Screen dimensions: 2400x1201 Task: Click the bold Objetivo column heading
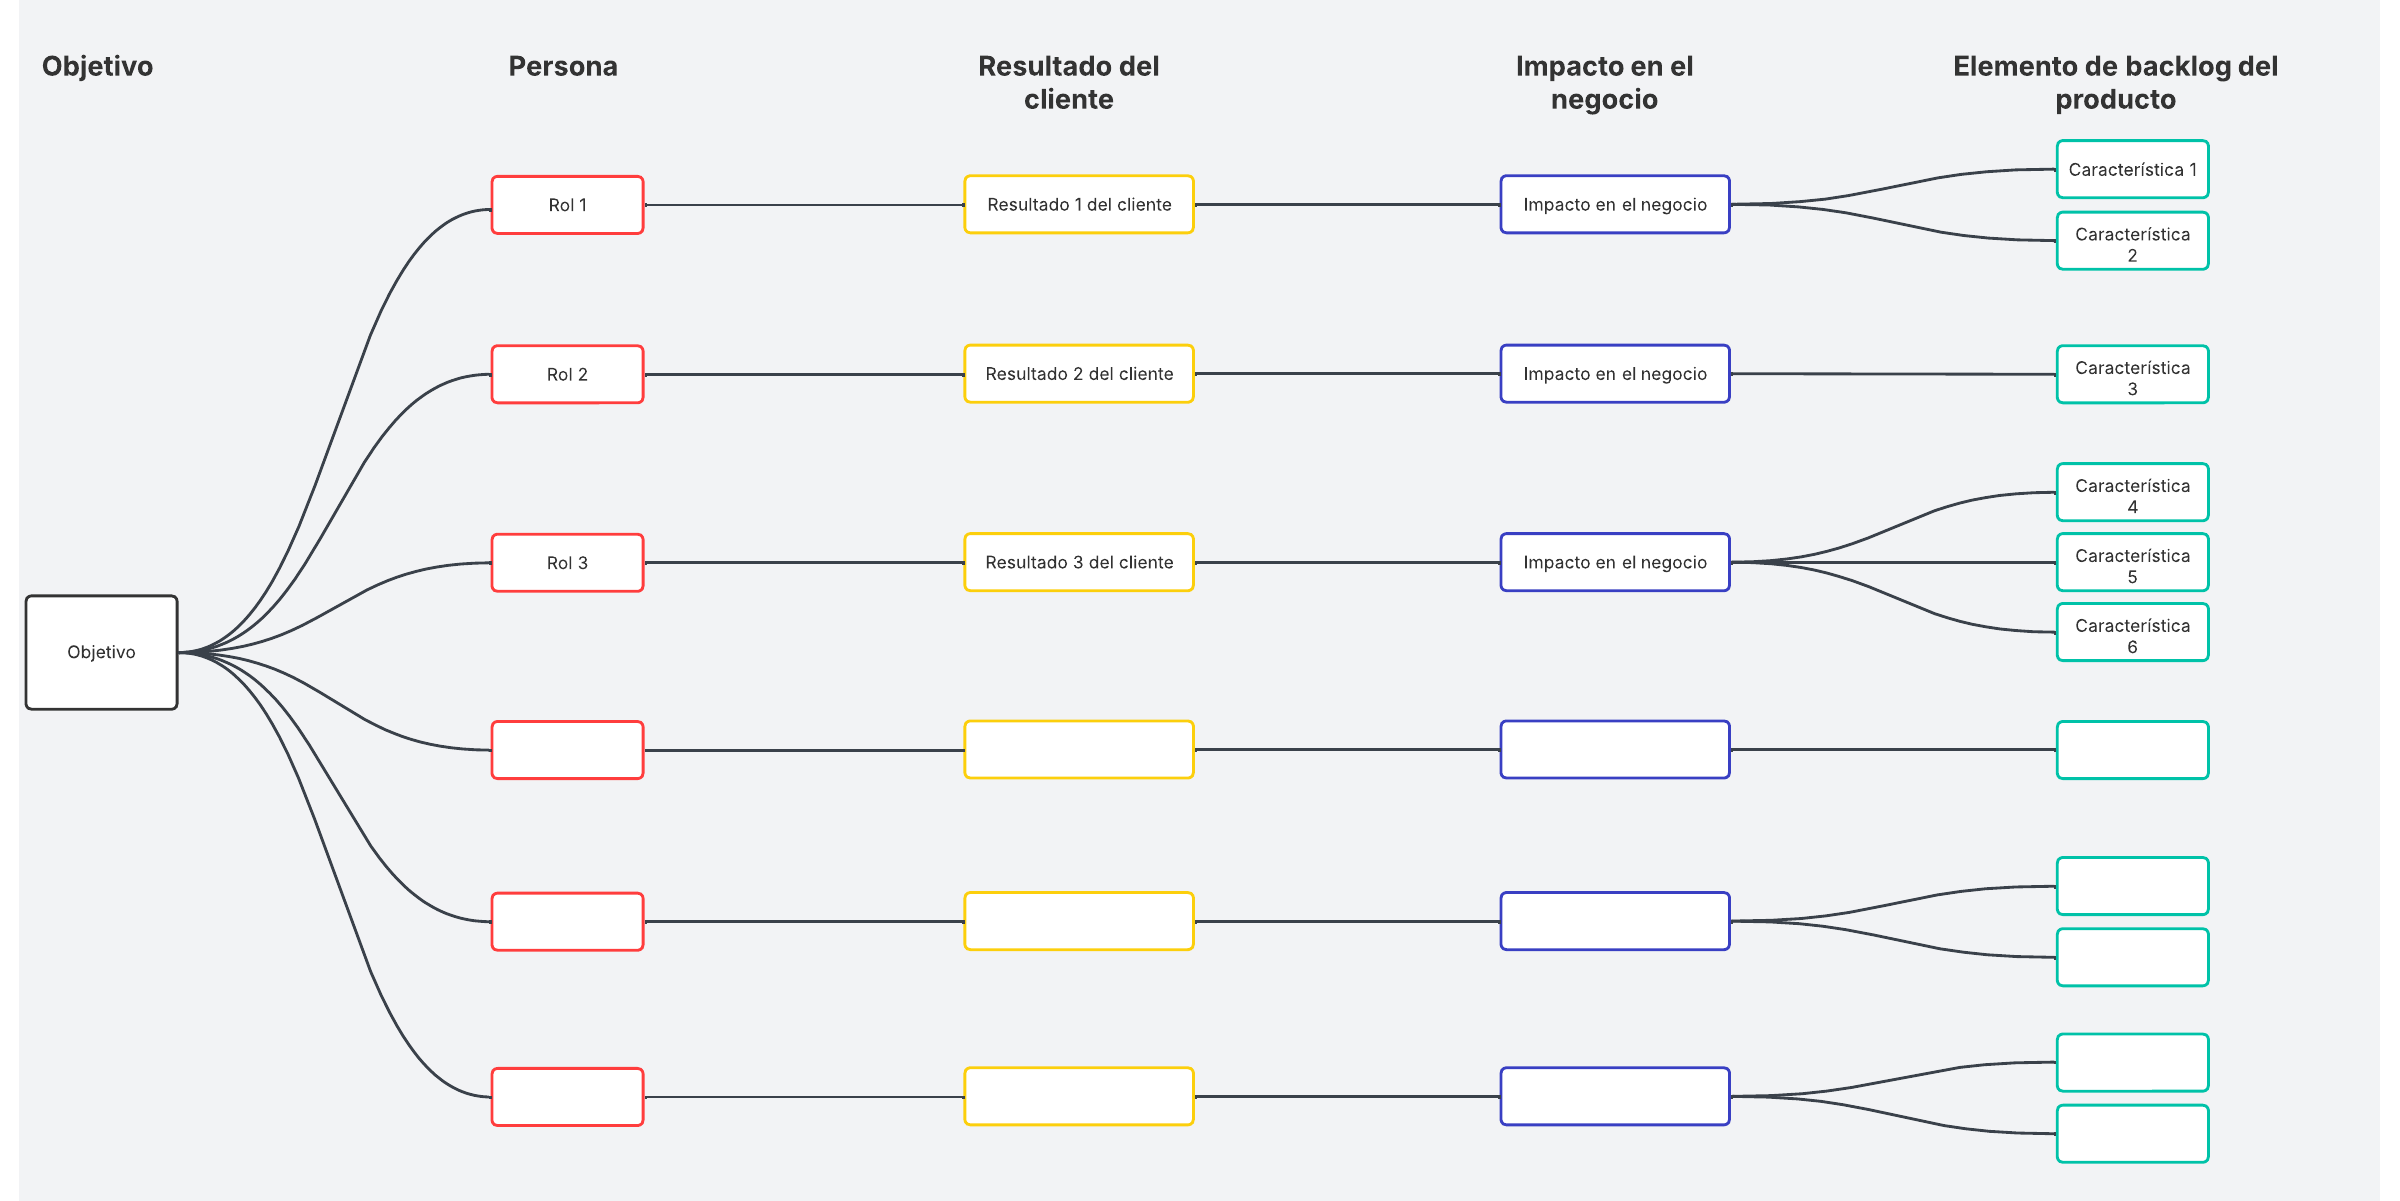97,66
